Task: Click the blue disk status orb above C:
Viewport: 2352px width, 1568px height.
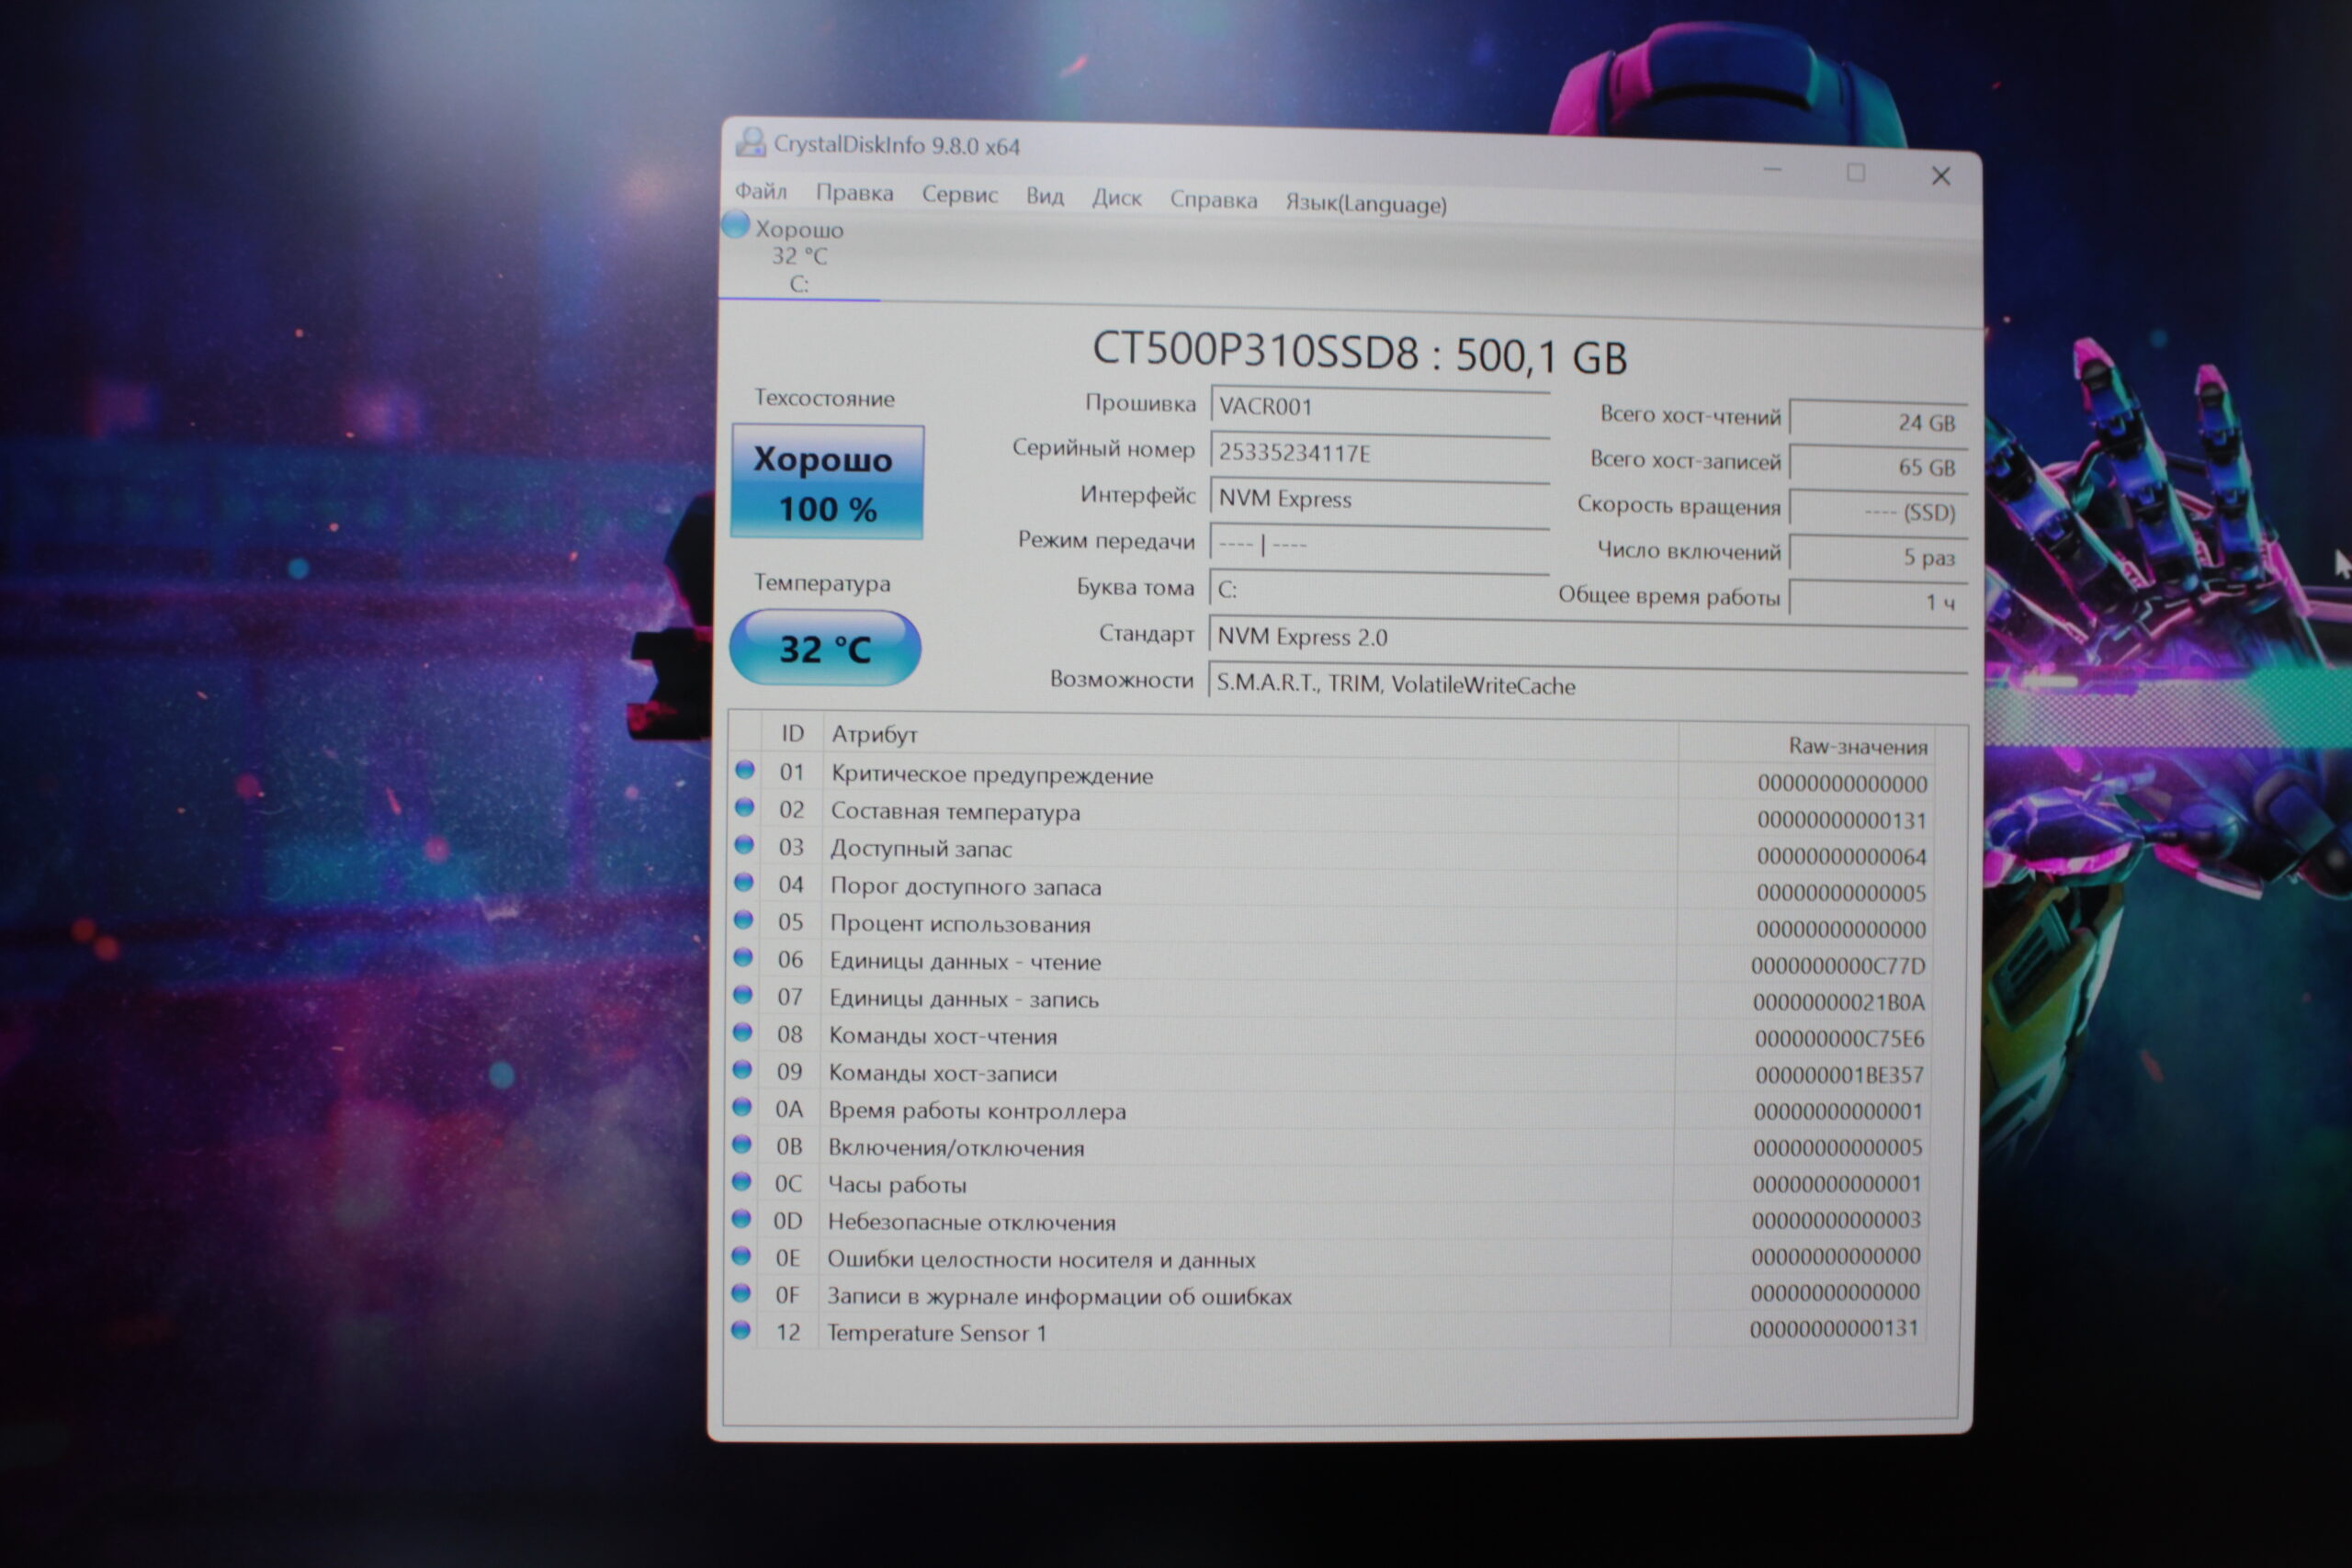Action: click(x=736, y=224)
